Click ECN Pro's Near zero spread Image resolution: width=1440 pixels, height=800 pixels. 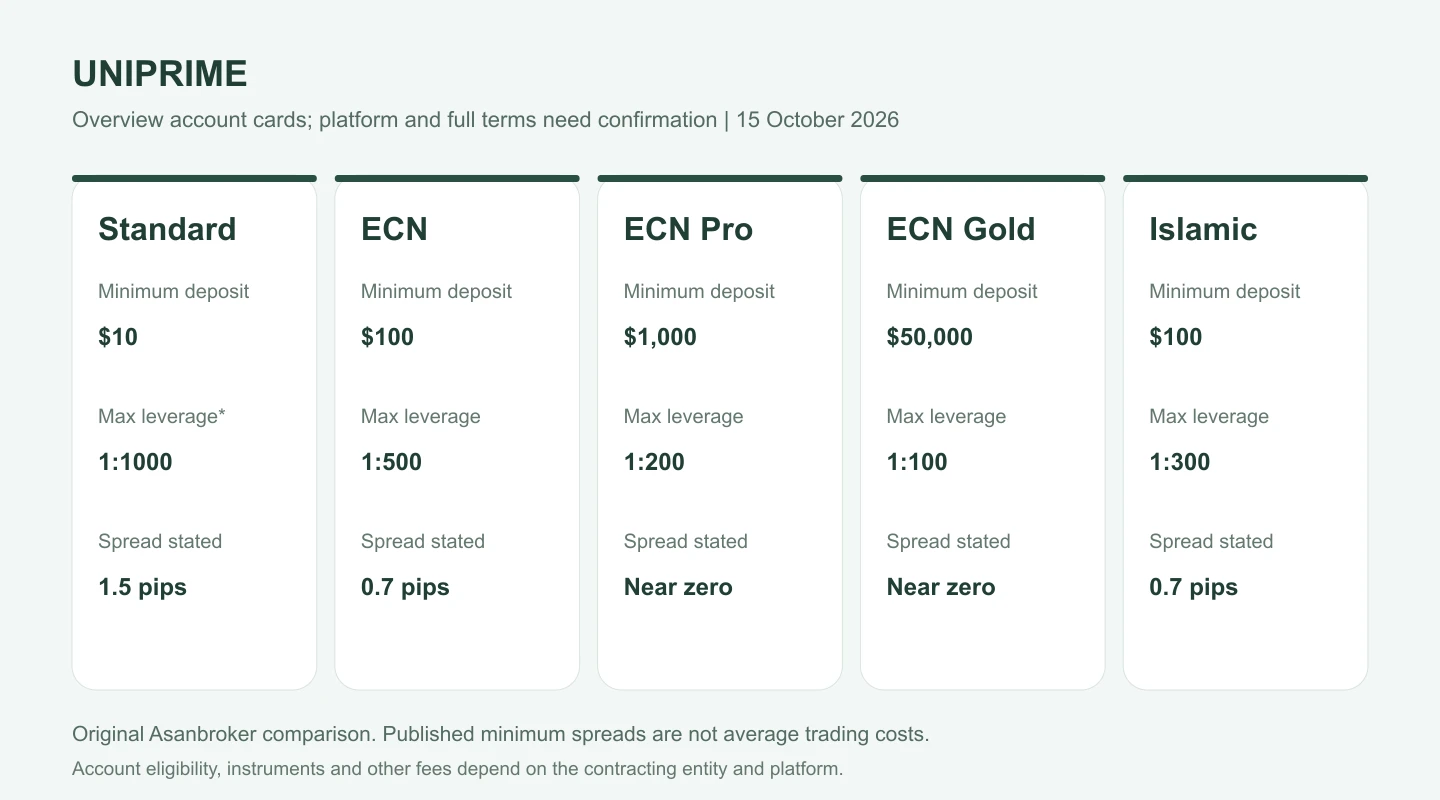pos(678,587)
